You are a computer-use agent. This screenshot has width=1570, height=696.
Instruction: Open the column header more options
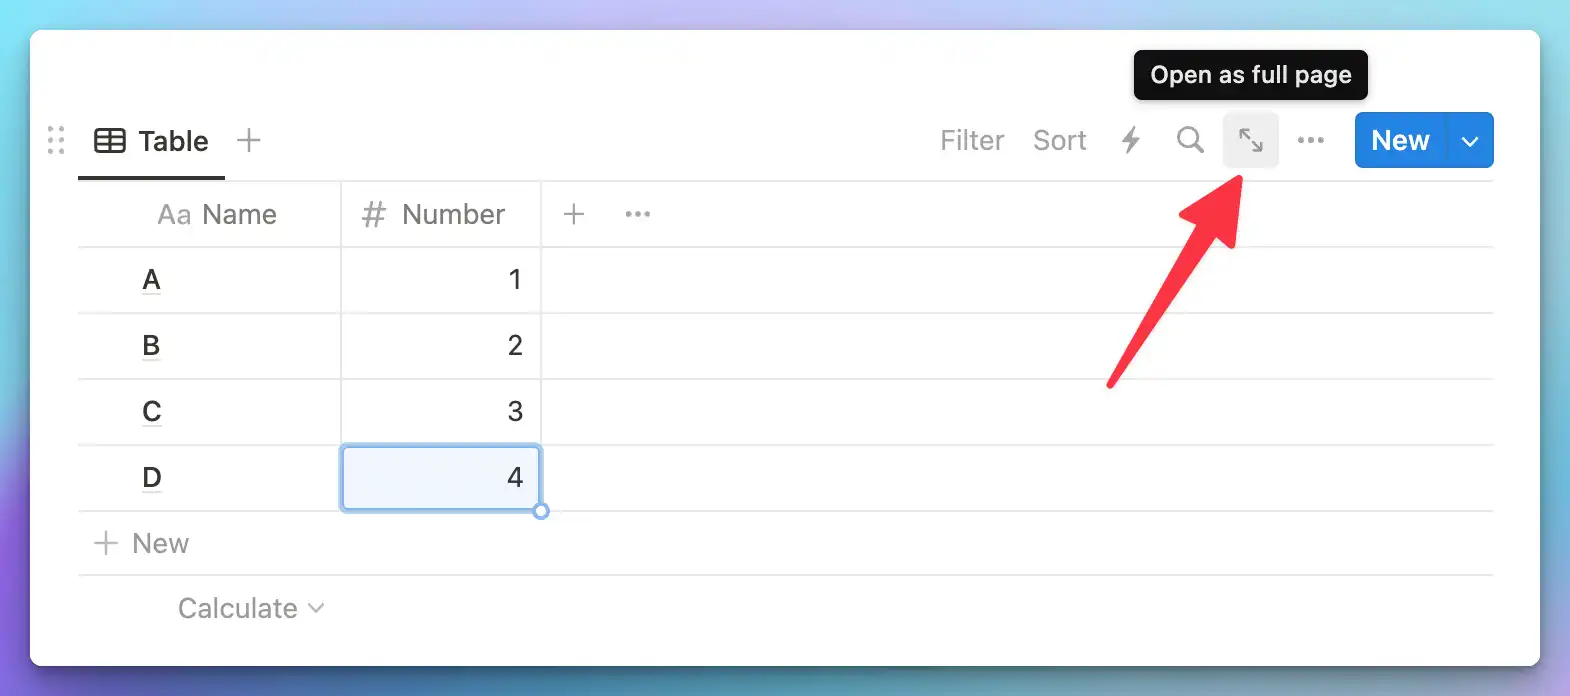637,214
